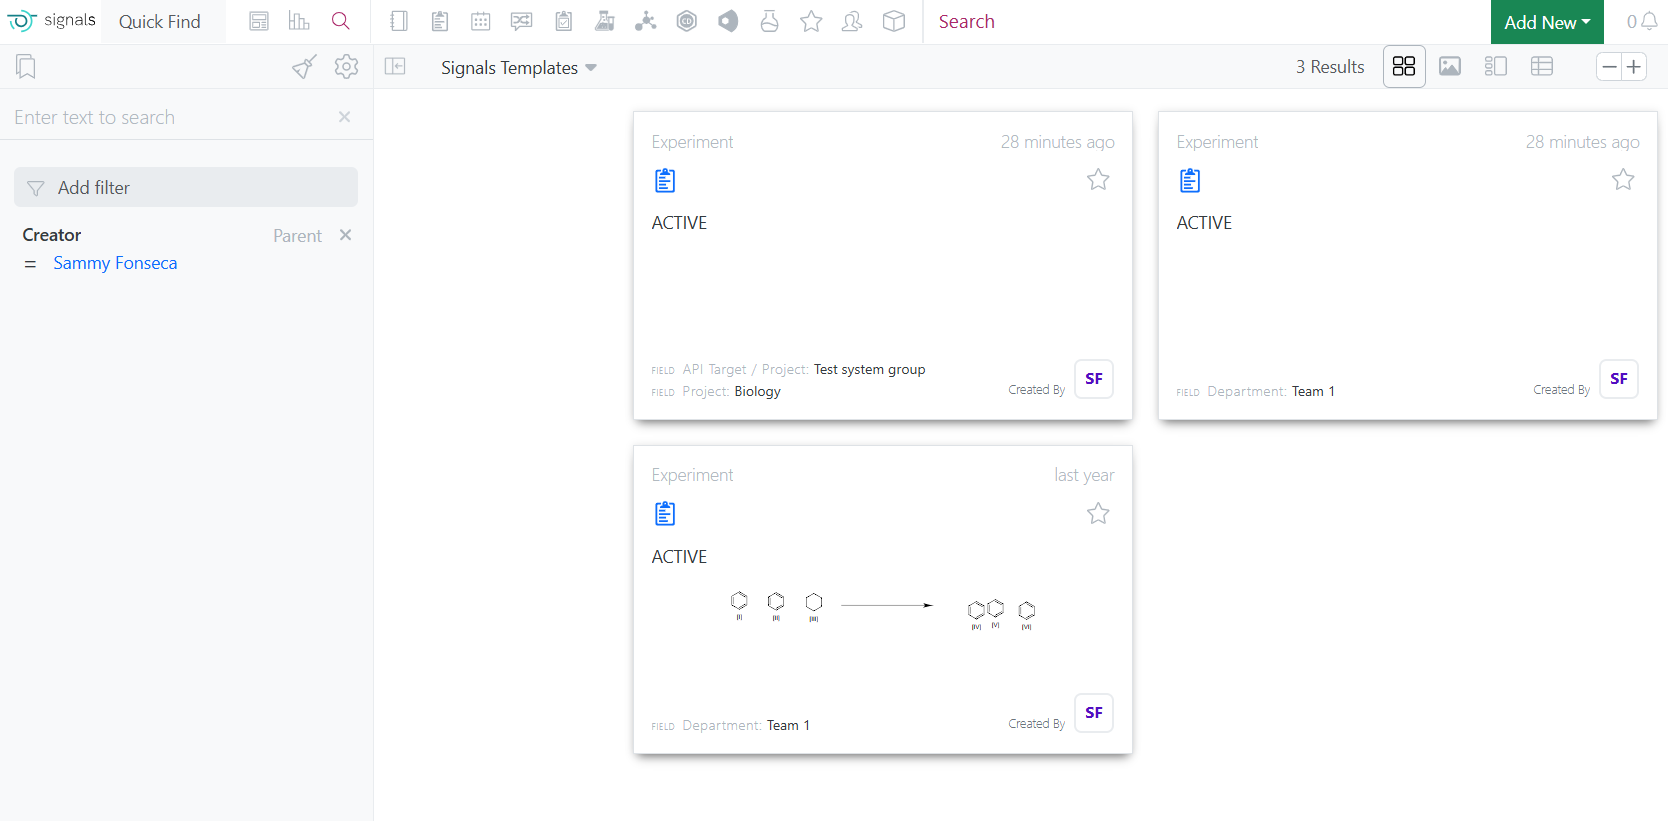The height and width of the screenshot is (821, 1668).
Task: Click the magenta search magnifier icon
Action: point(341,21)
